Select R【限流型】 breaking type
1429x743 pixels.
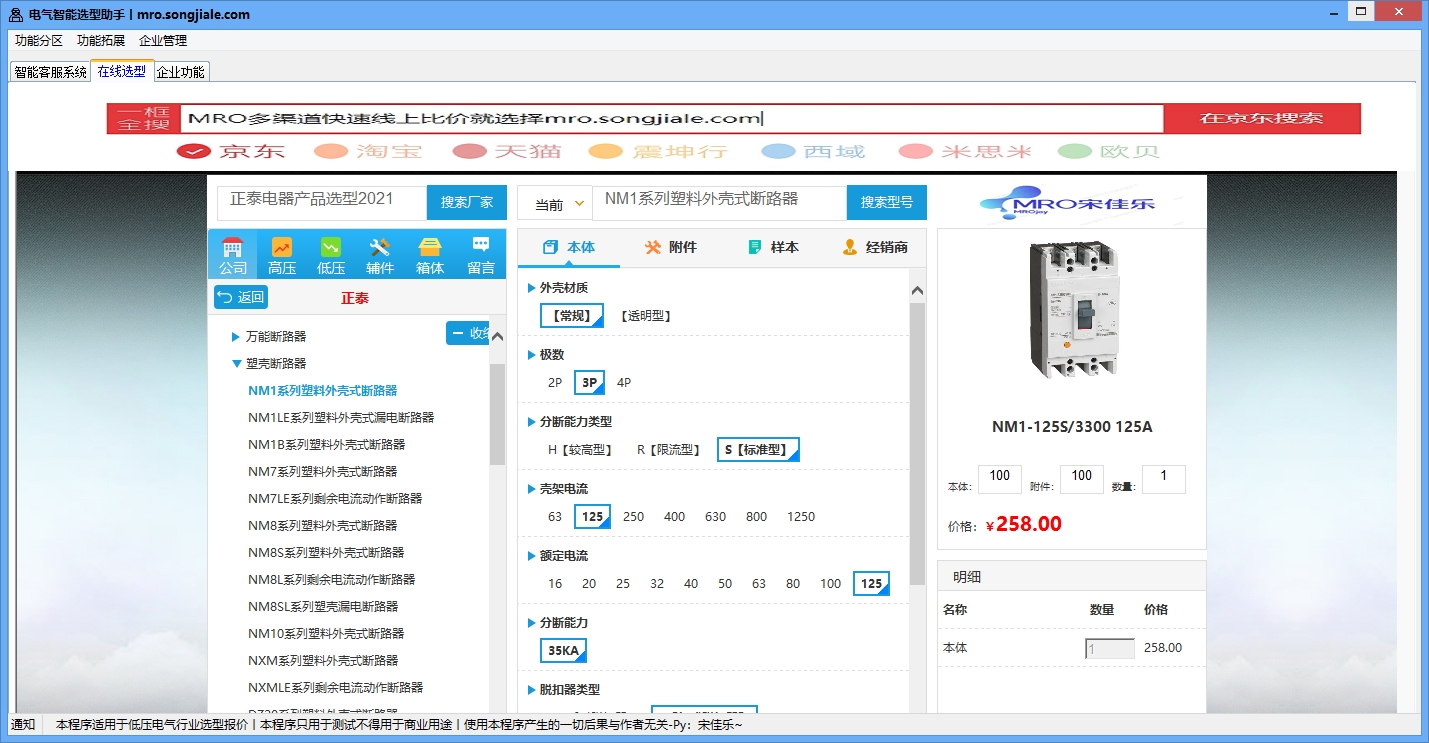point(669,450)
